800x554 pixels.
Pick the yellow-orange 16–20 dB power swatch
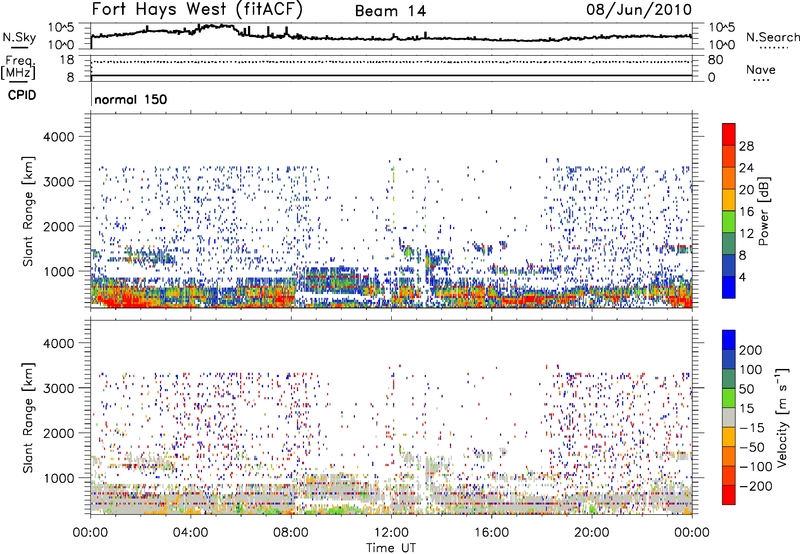[729, 200]
